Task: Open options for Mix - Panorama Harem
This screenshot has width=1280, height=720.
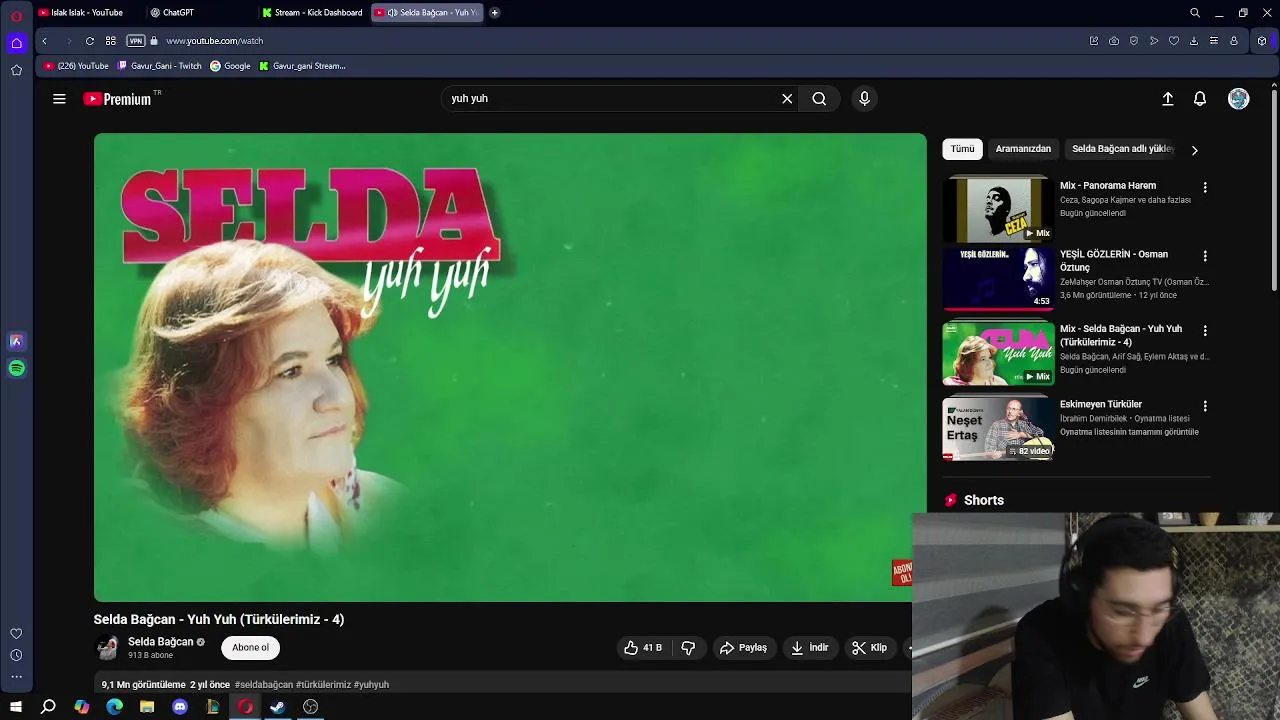Action: pos(1205,187)
